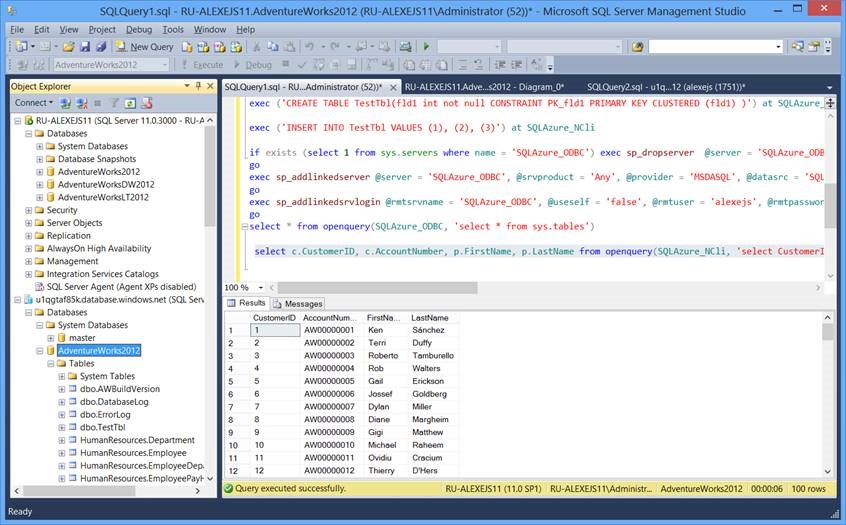Click the Properties Window toolbar icon
The width and height of the screenshot is (846, 525).
pos(814,47)
